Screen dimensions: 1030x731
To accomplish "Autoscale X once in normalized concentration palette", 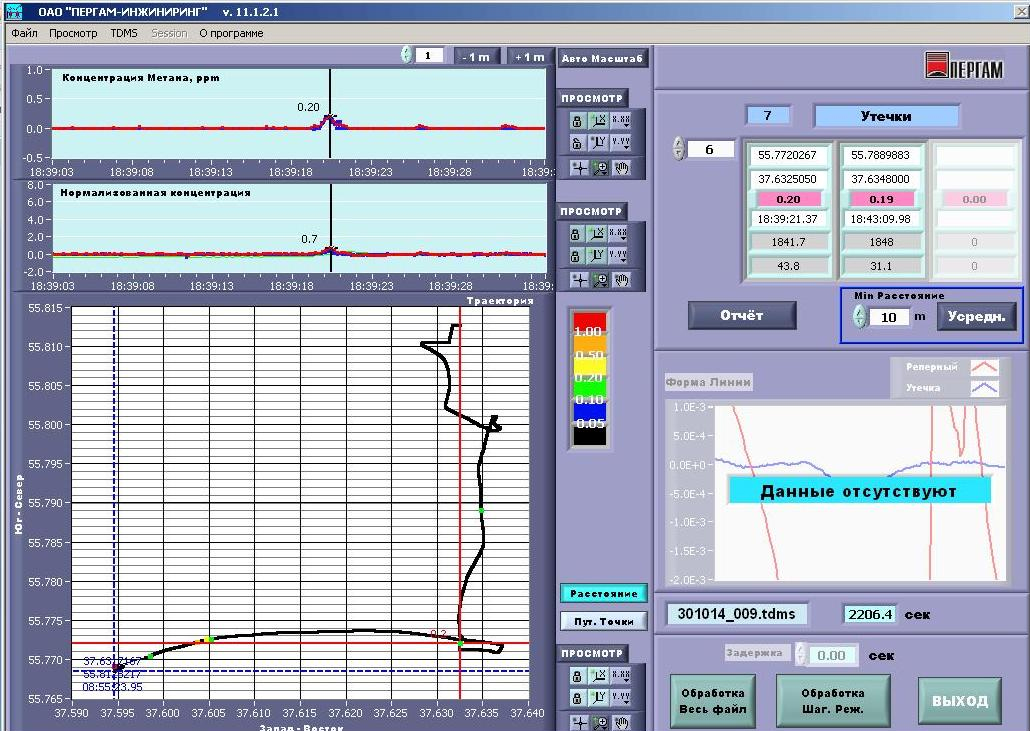I will (598, 234).
